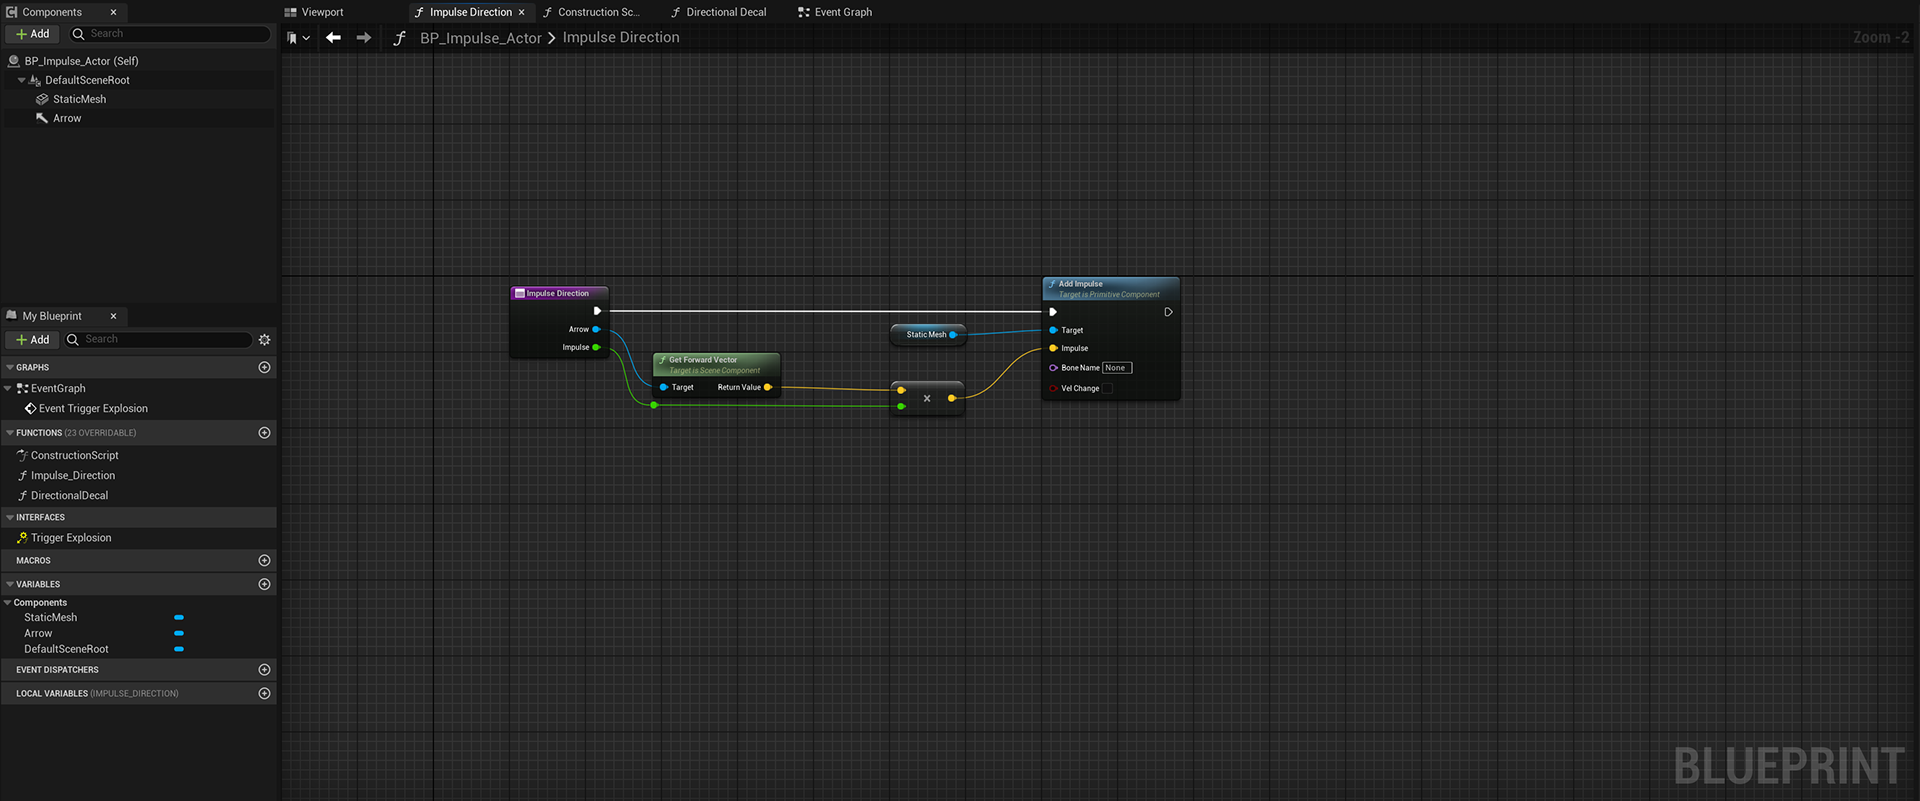Viewport: 1920px width, 801px height.
Task: Click the Return Value output pin
Action: pyautogui.click(x=768, y=387)
